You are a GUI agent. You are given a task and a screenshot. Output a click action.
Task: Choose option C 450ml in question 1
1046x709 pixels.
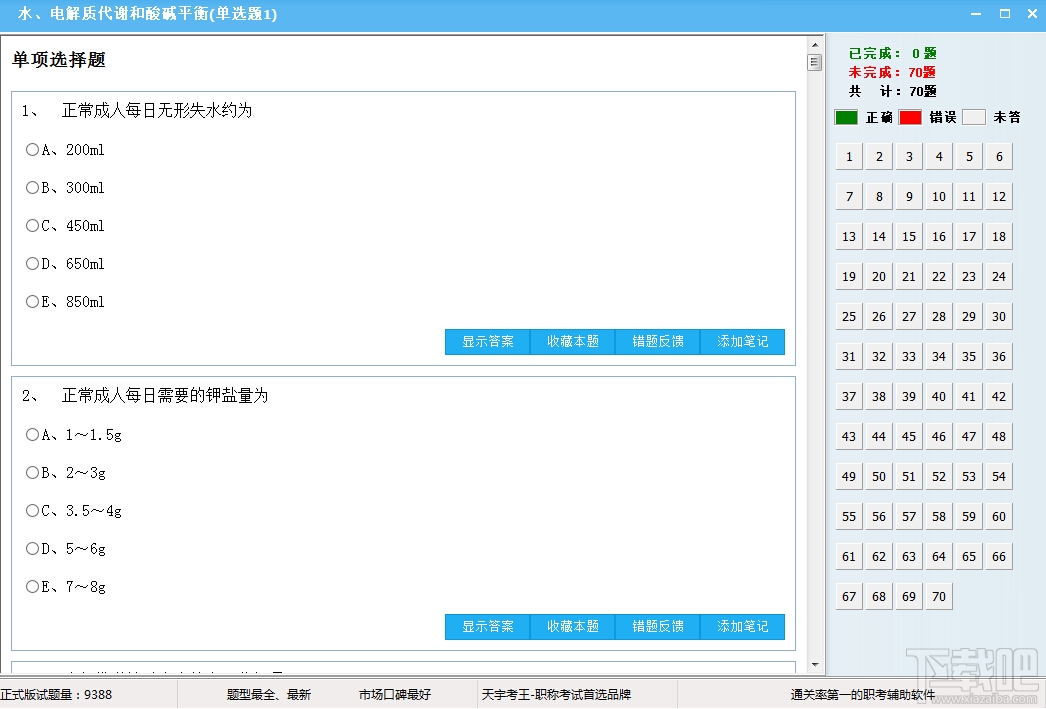tap(32, 225)
